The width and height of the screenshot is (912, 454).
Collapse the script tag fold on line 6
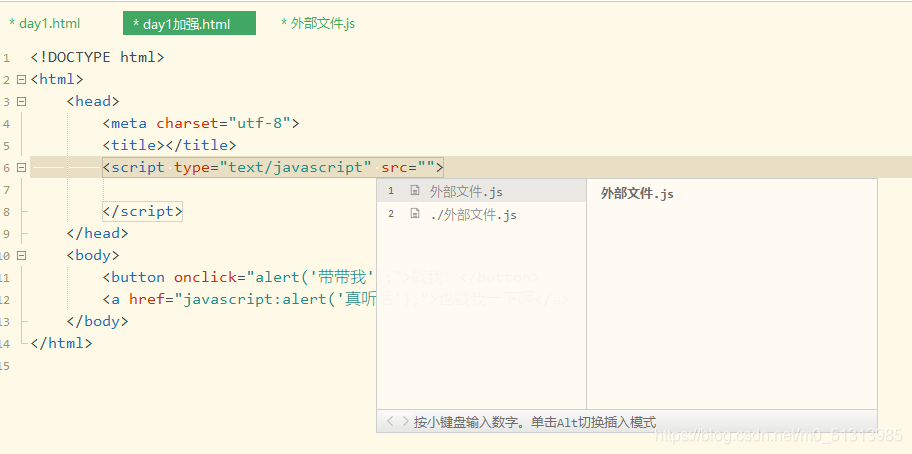coord(22,168)
